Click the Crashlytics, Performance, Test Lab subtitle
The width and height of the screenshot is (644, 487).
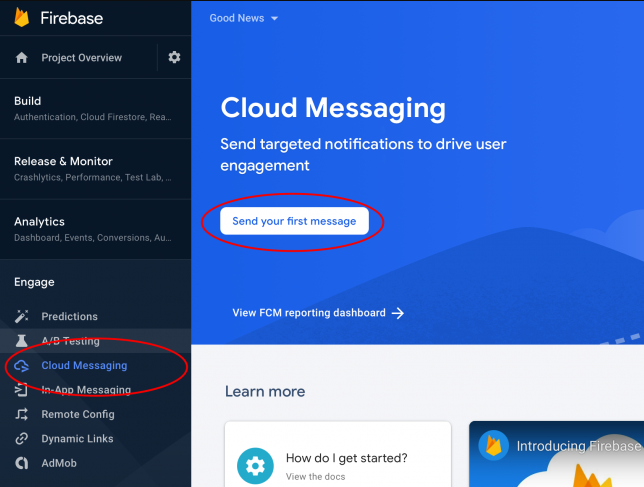click(93, 177)
